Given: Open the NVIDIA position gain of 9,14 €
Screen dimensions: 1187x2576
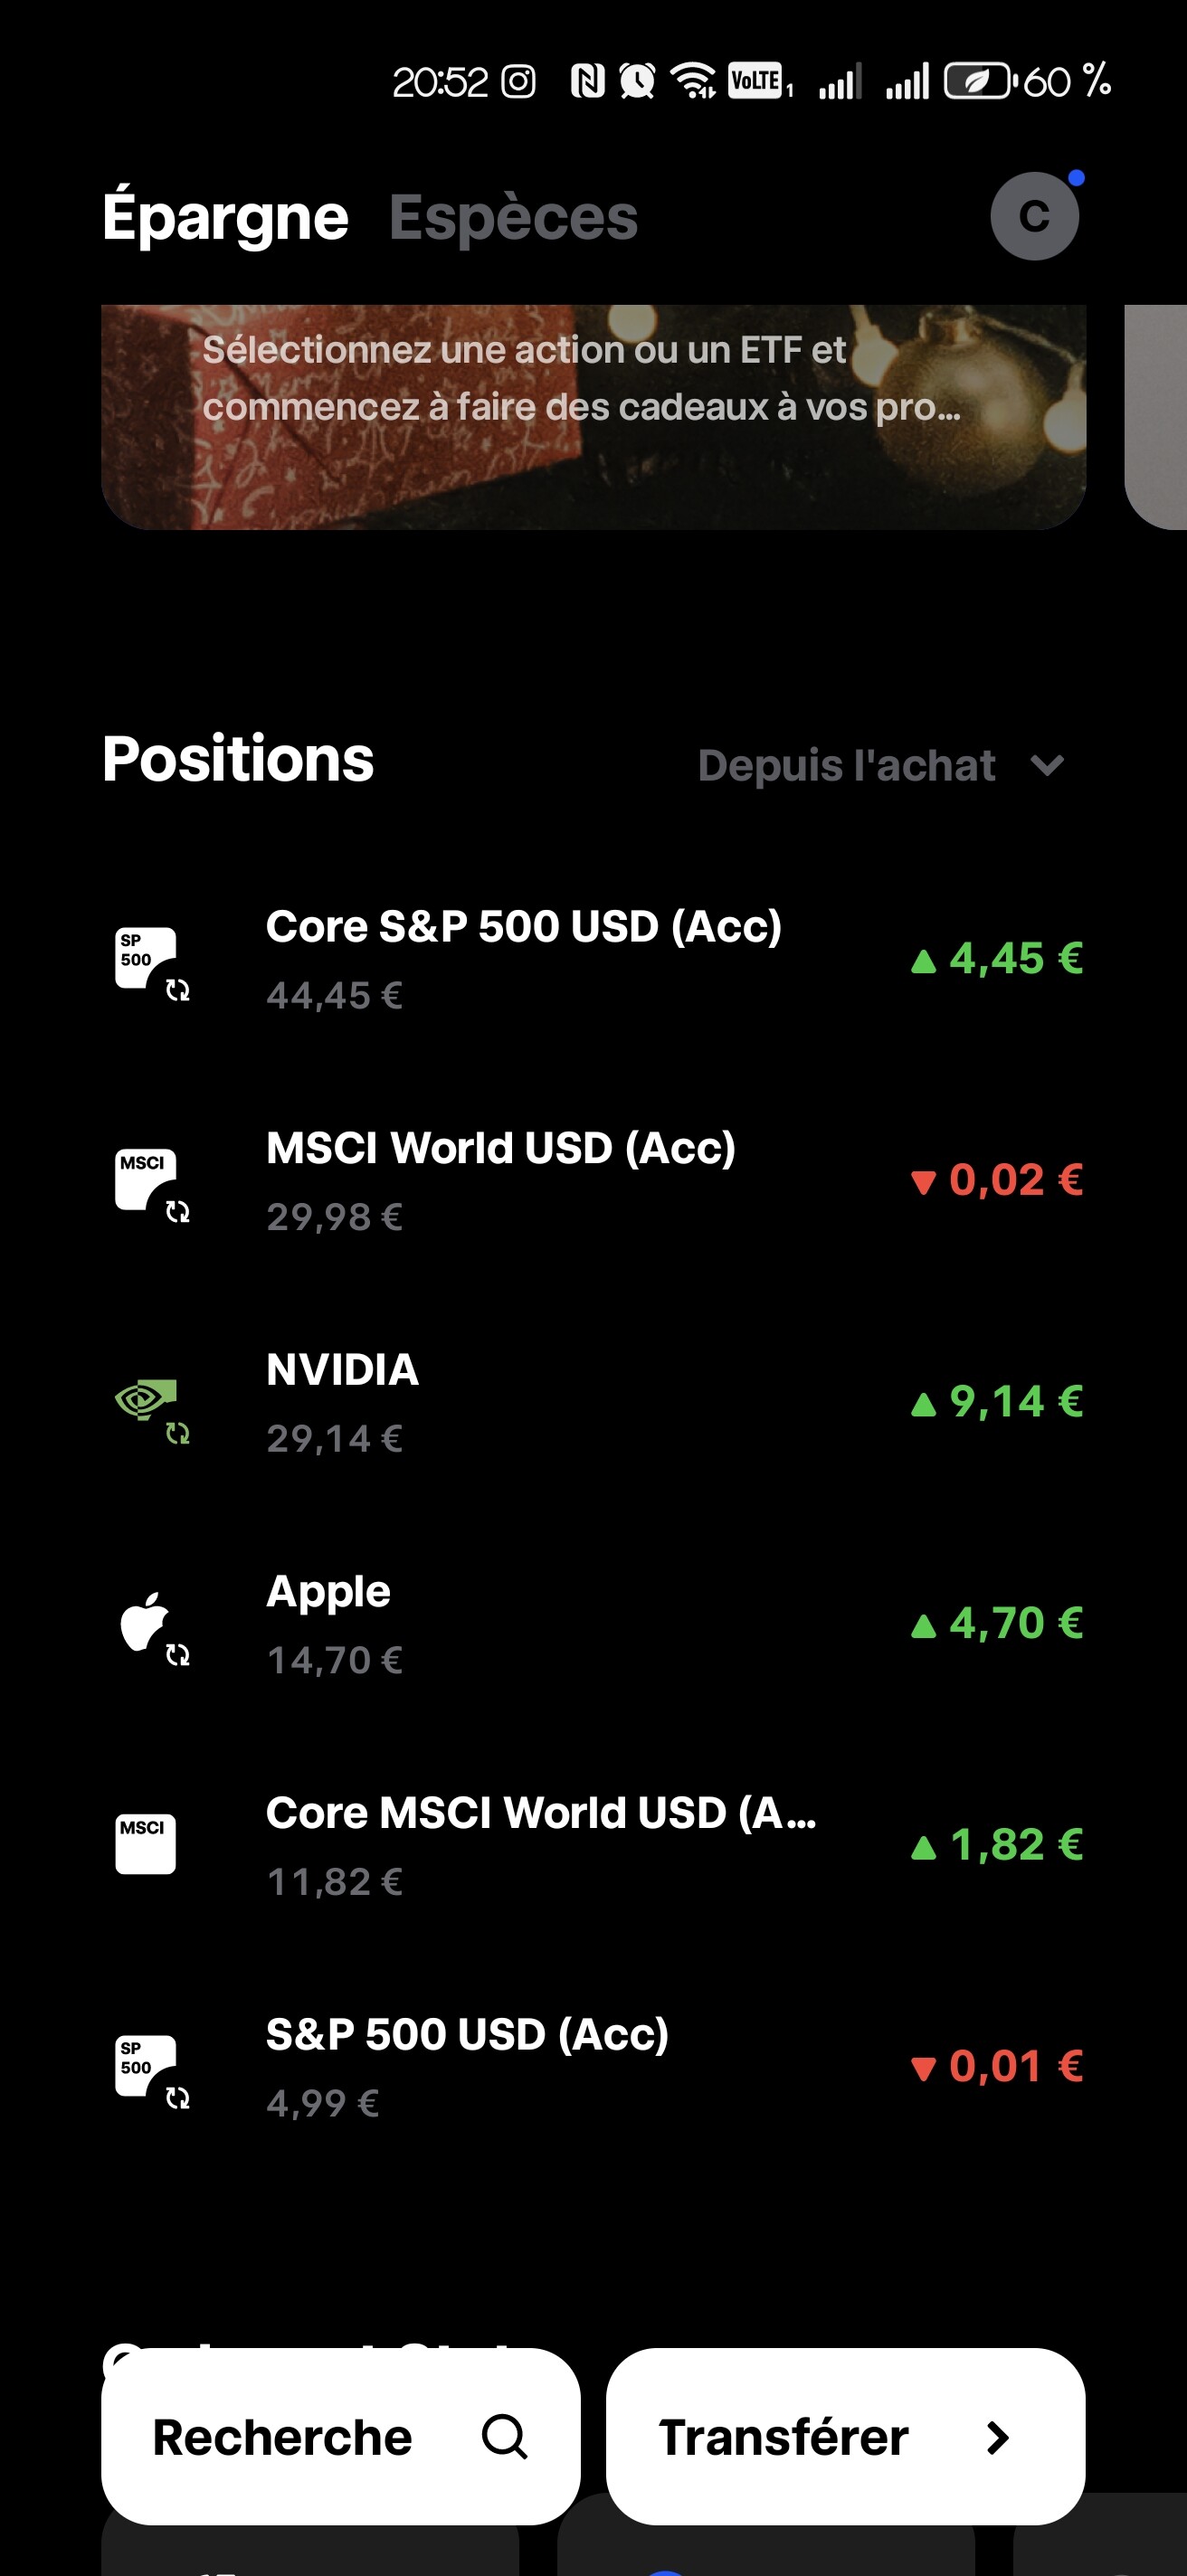Looking at the screenshot, I should tap(997, 1401).
